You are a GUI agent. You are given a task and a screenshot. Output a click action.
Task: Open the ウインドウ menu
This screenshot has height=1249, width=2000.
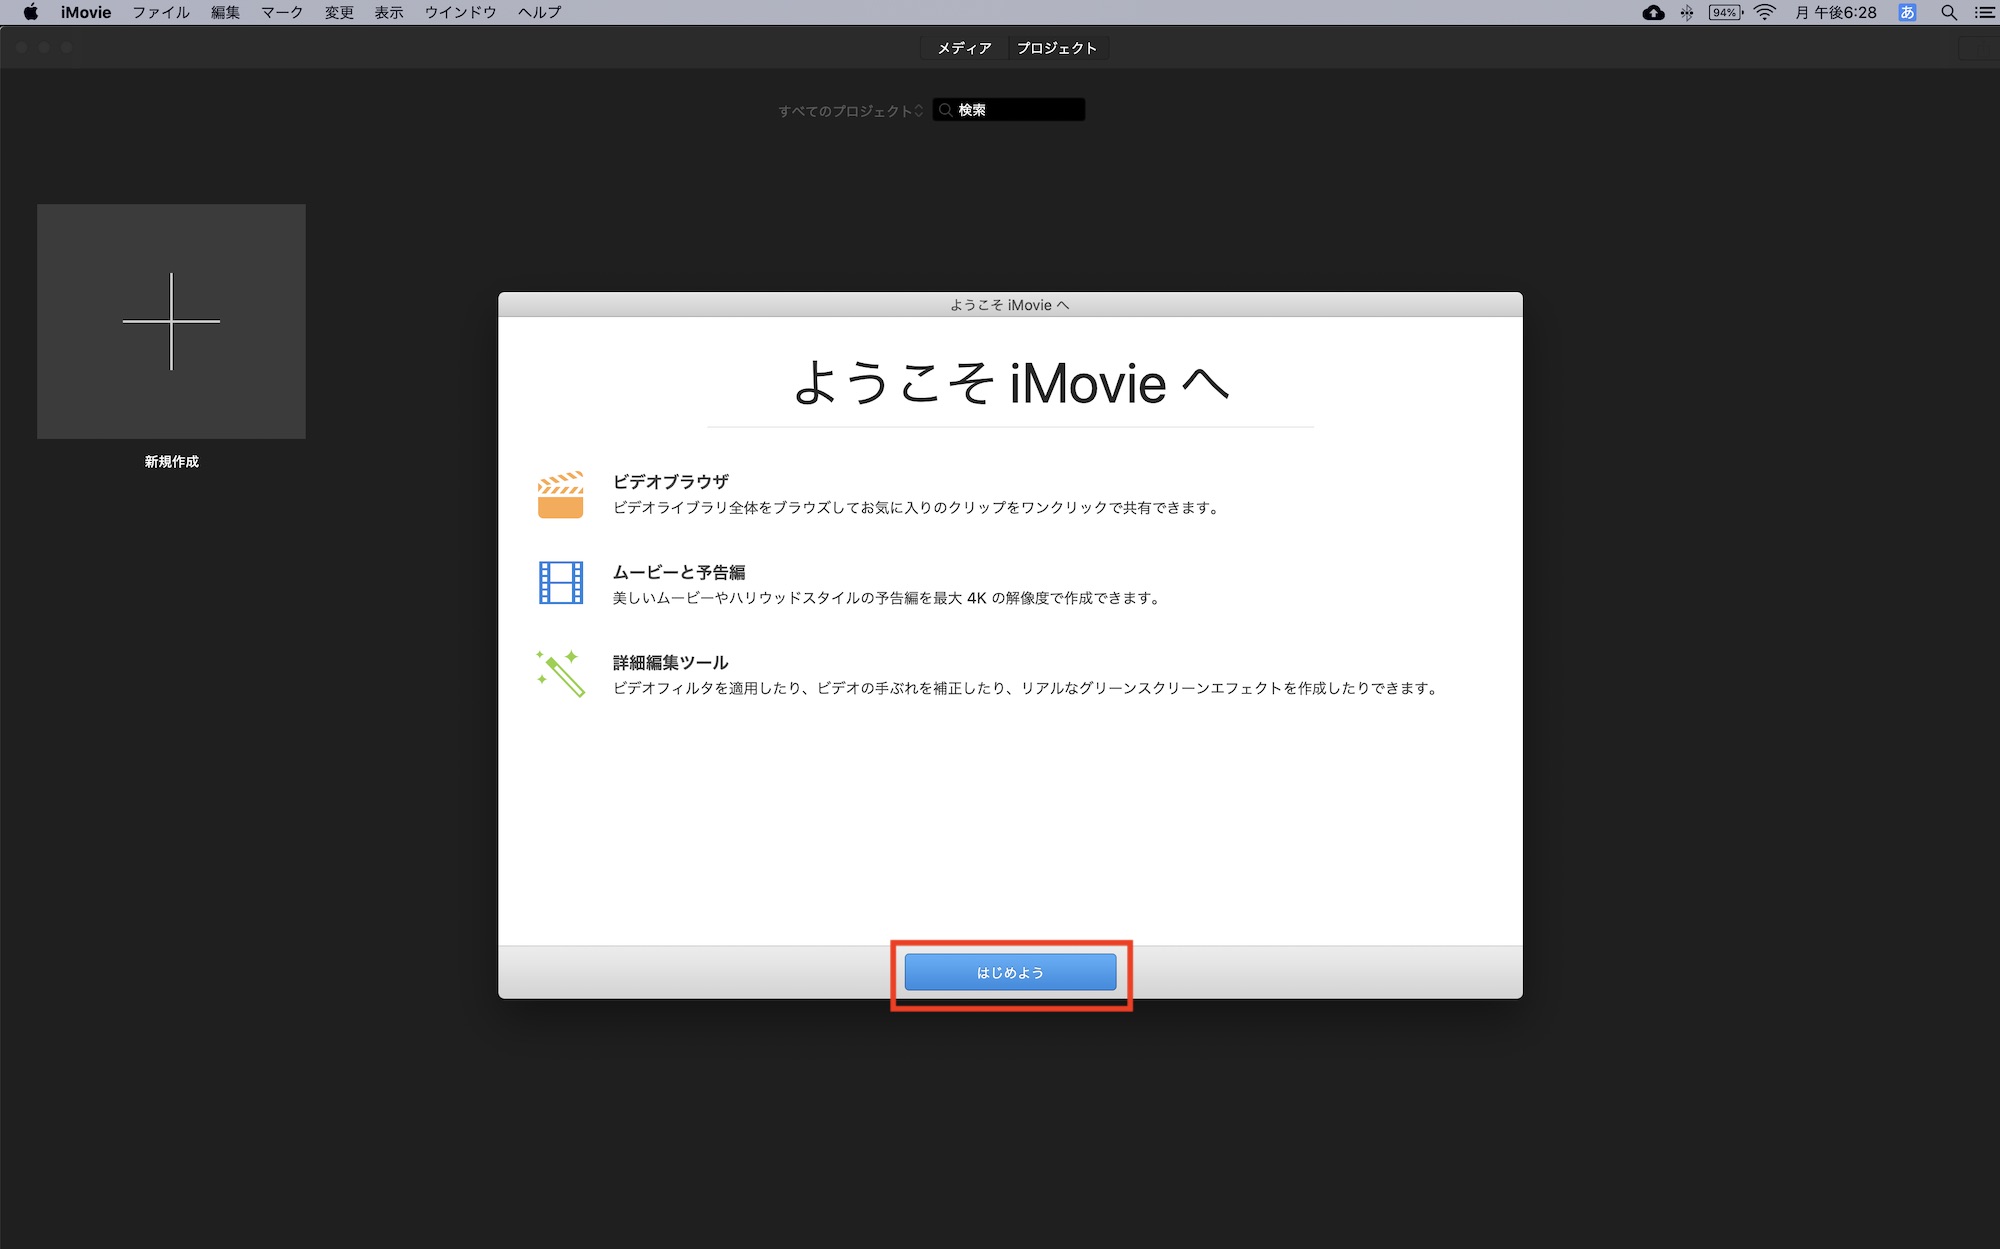pos(460,13)
